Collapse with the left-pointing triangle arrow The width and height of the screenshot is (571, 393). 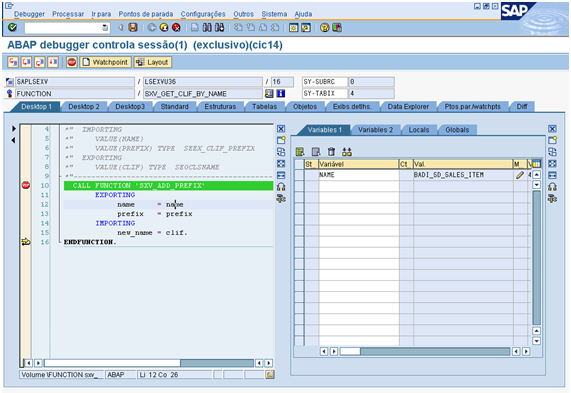tap(13, 140)
